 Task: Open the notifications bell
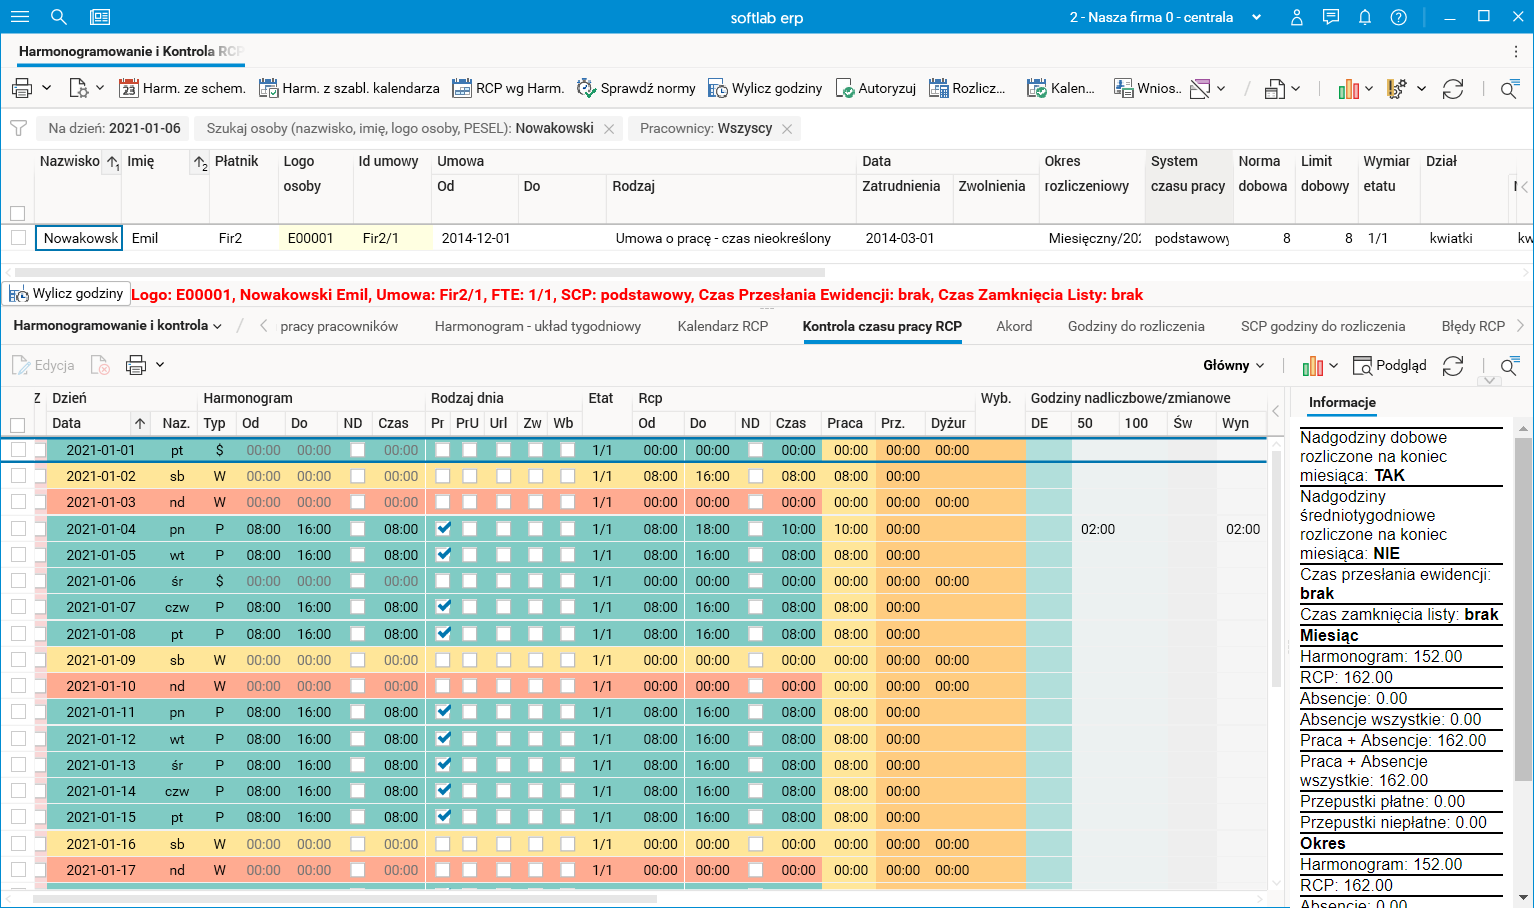[1364, 17]
